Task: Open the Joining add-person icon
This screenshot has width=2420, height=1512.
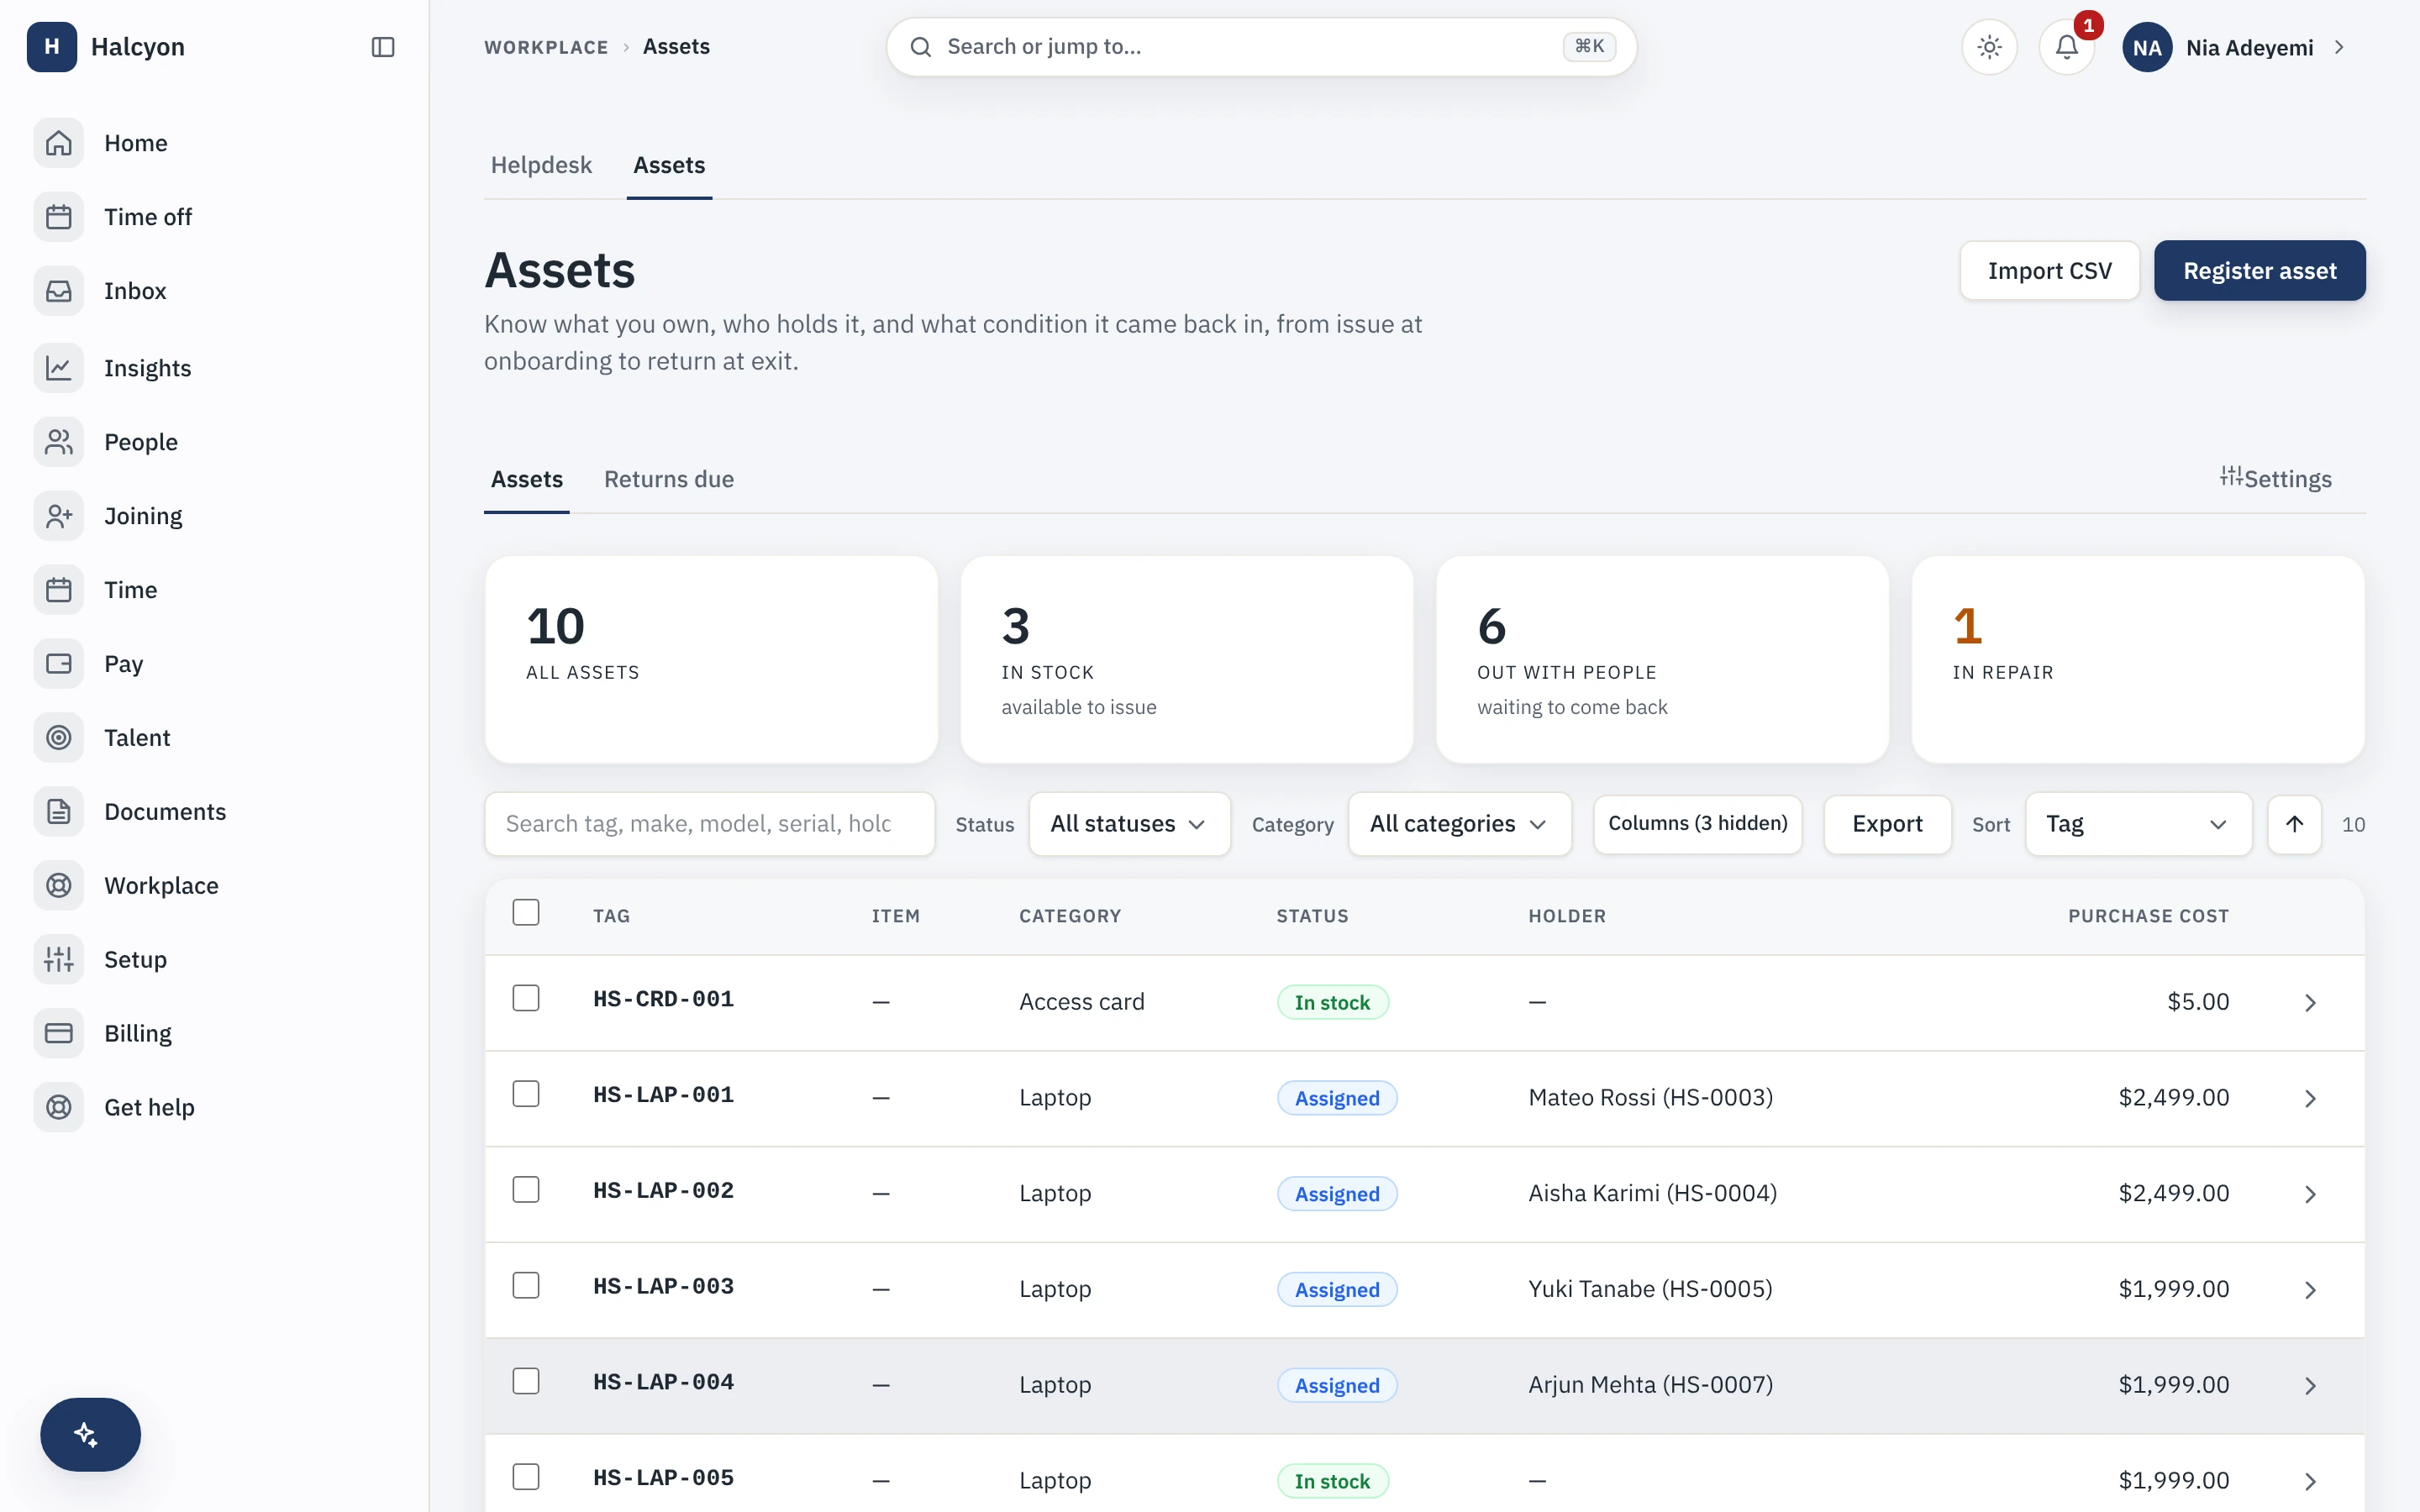Action: (59, 516)
